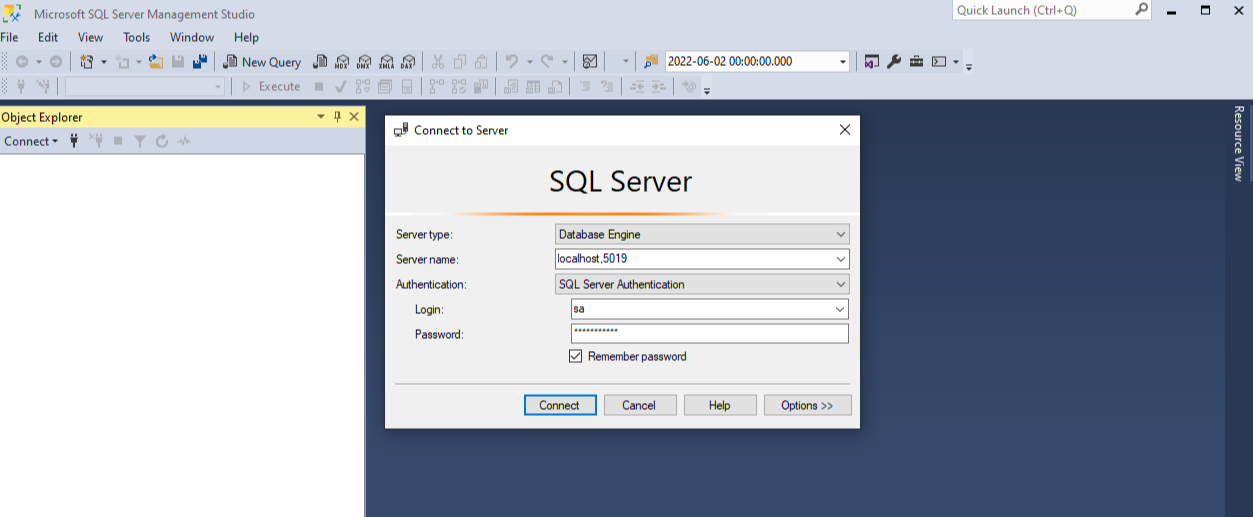1253x517 pixels.
Task: Click the Cancel Executing Query stop icon
Action: (319, 87)
